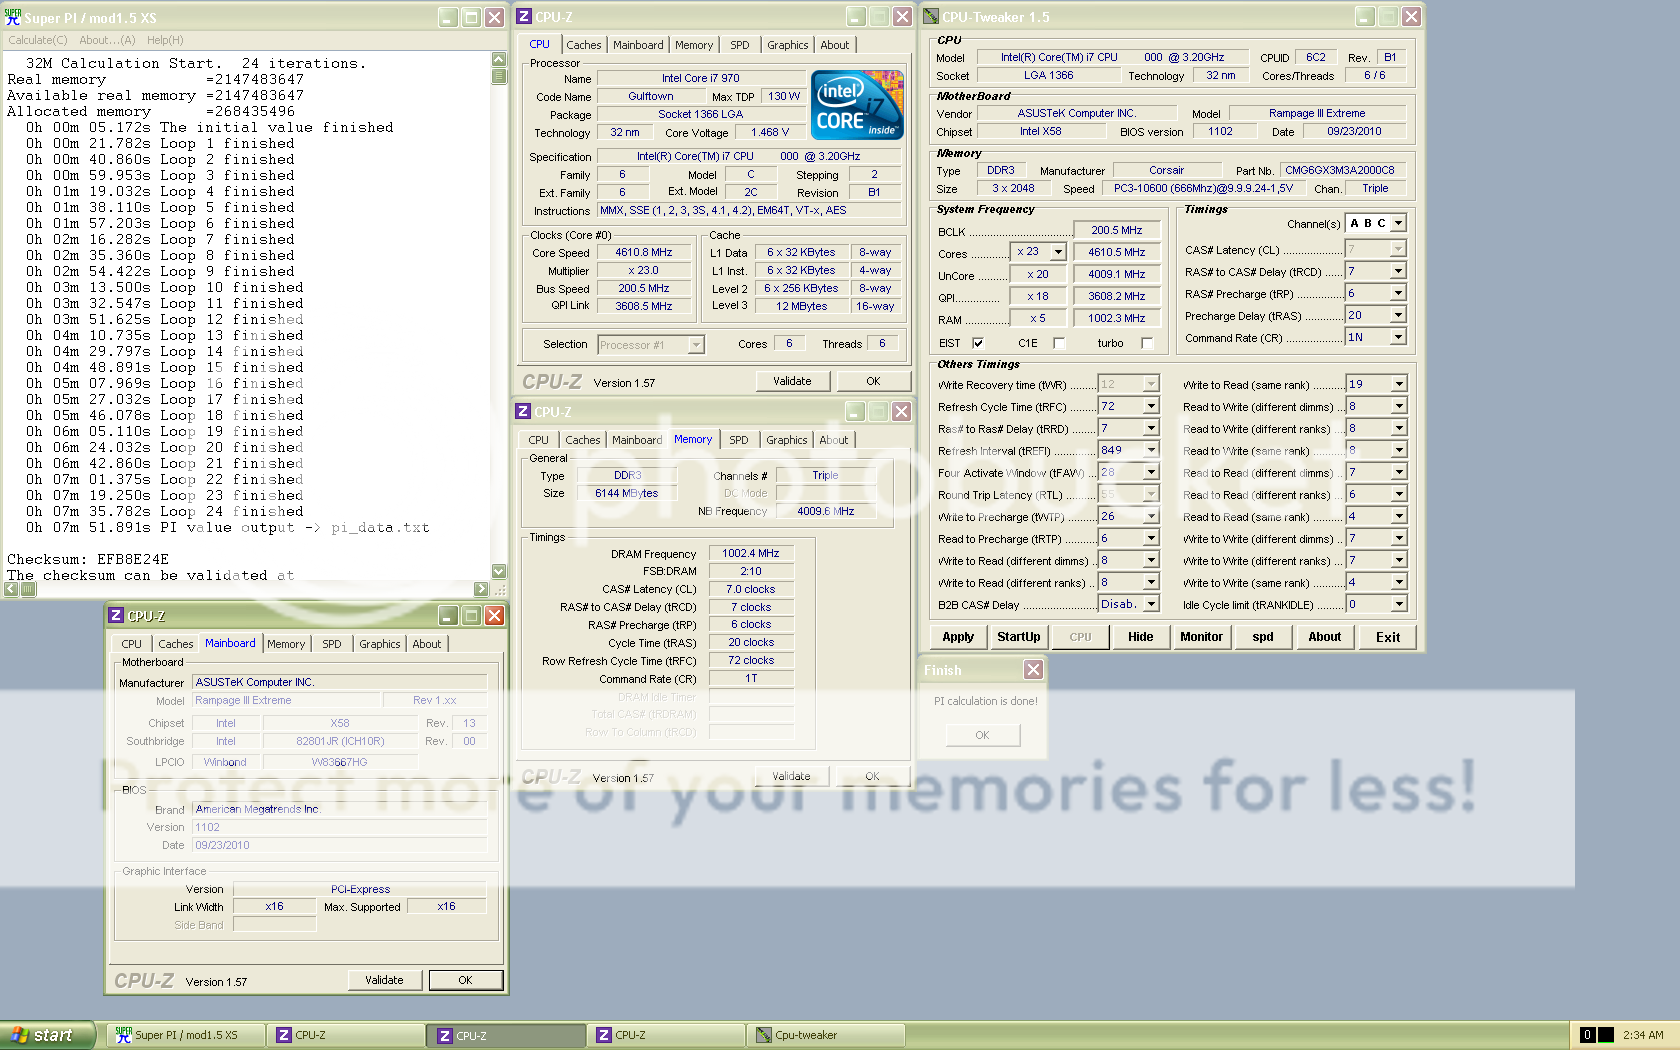Open the Calculate menu in Super PI
Screen dimensions: 1680x1050
[38, 40]
